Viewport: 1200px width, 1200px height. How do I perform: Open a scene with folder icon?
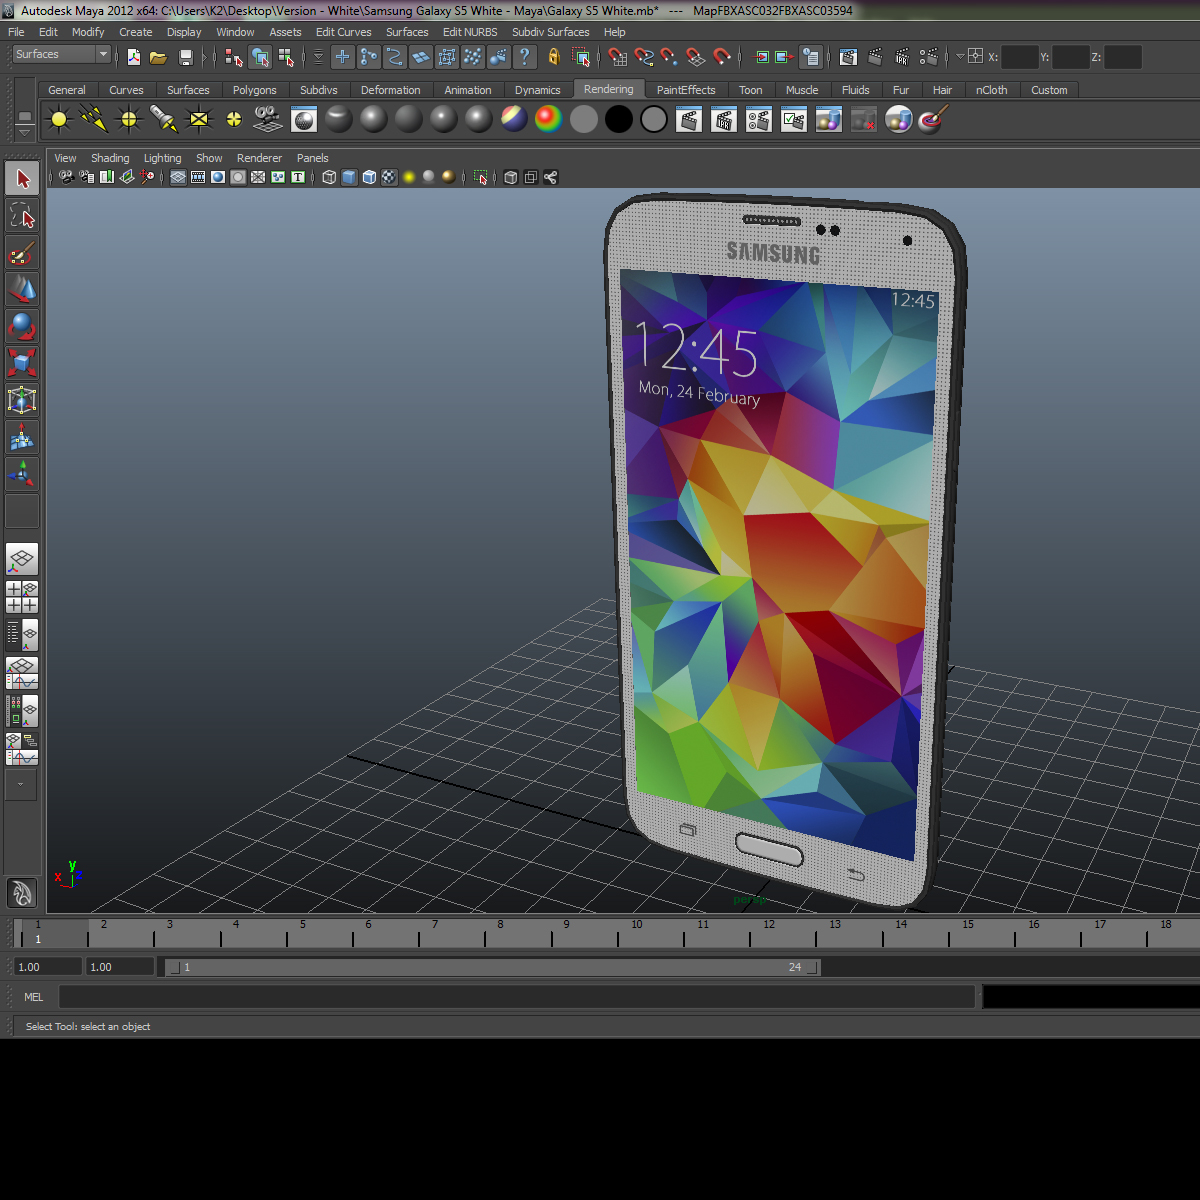point(158,57)
